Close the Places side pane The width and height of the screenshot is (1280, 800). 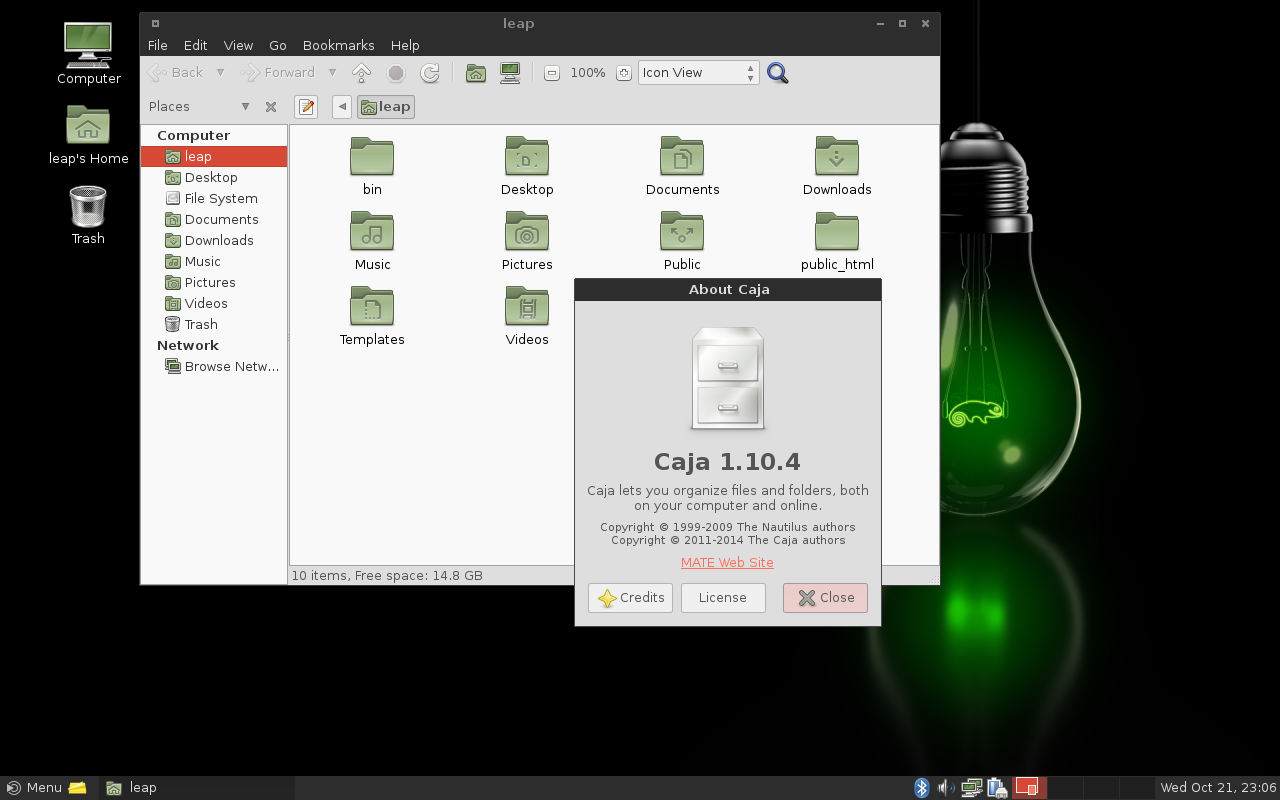271,107
